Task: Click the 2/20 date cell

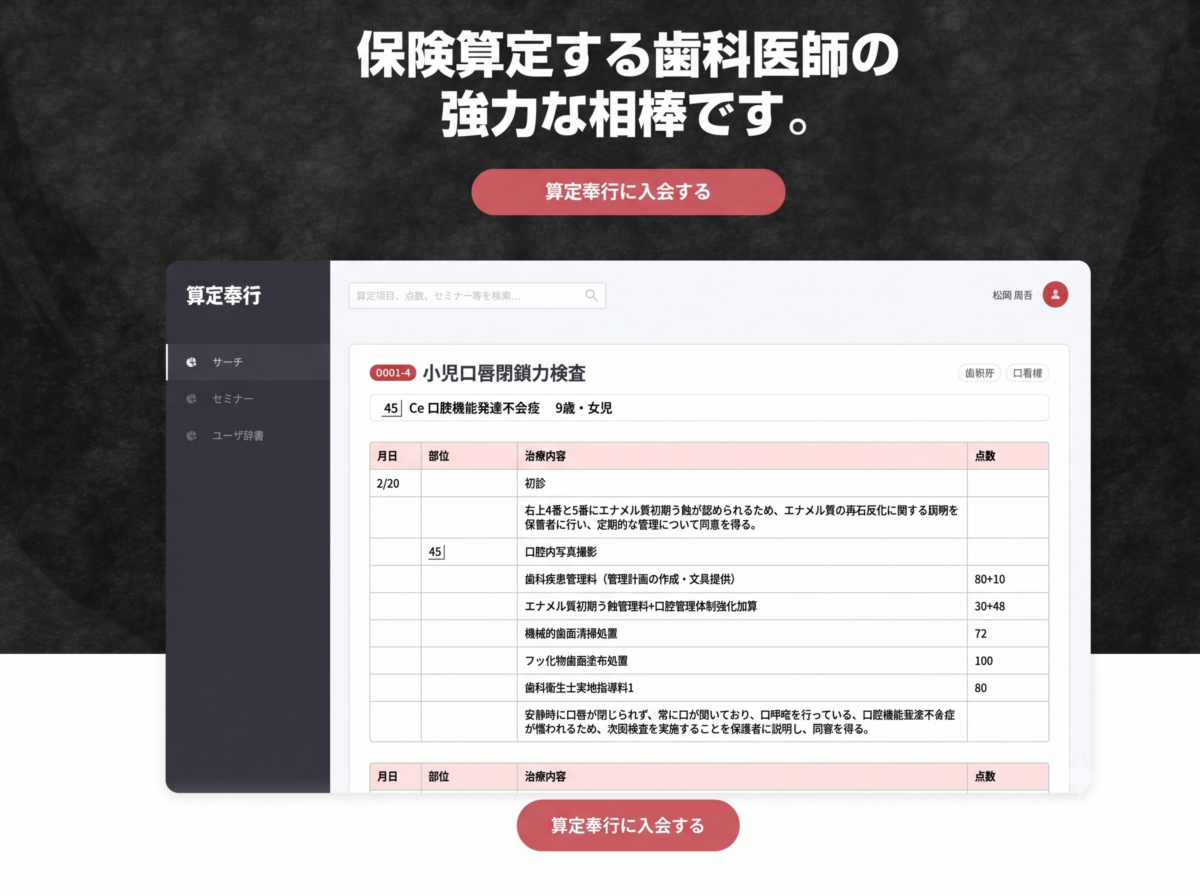Action: (x=395, y=483)
